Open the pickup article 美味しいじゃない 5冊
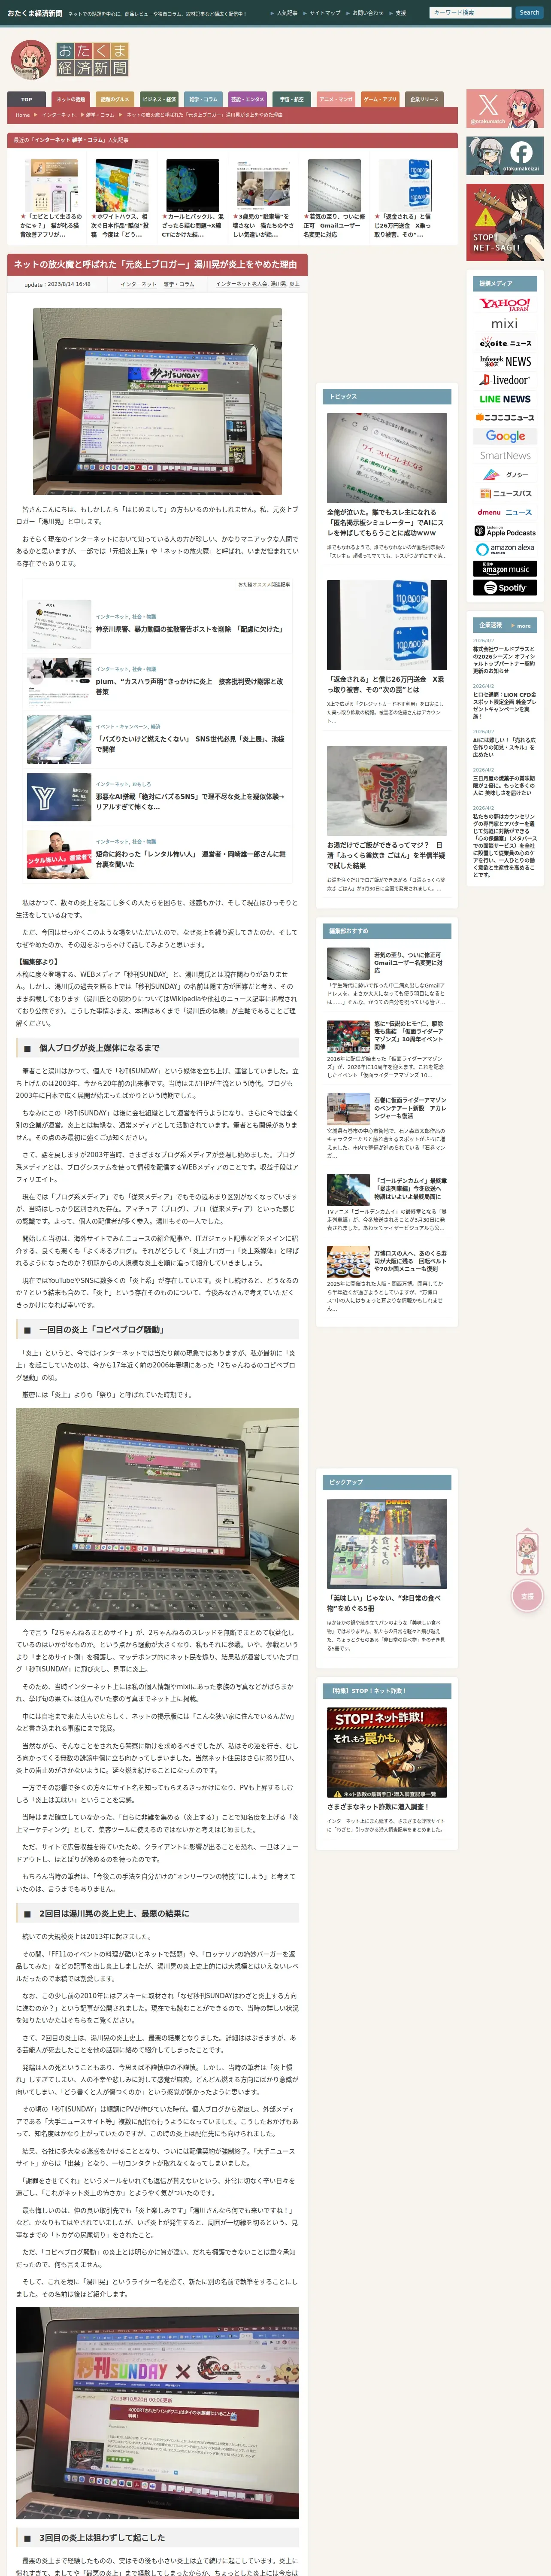Viewport: 551px width, 2576px height. 387,1574
